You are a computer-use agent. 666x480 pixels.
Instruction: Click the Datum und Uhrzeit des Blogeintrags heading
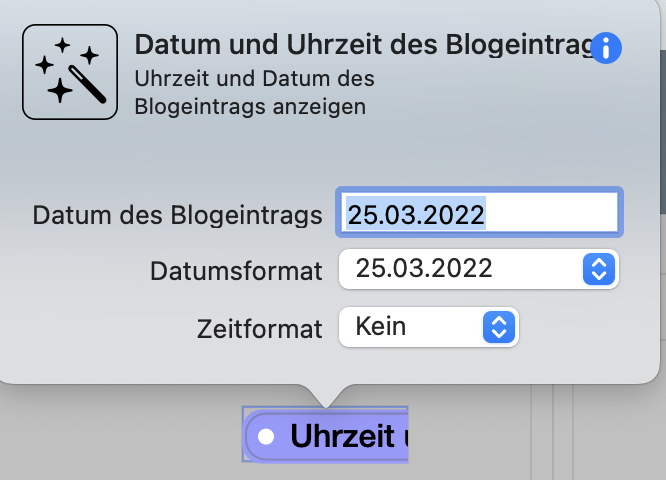(x=364, y=44)
